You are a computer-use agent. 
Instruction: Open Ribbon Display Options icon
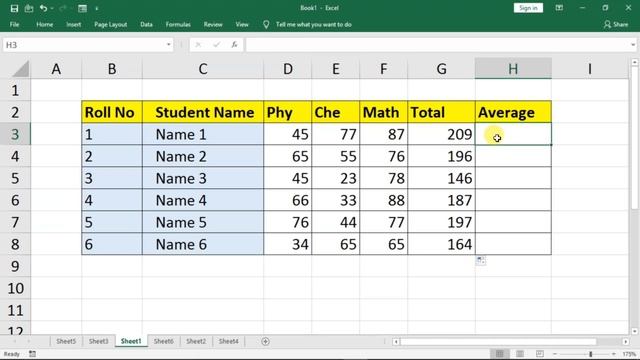tap(559, 8)
